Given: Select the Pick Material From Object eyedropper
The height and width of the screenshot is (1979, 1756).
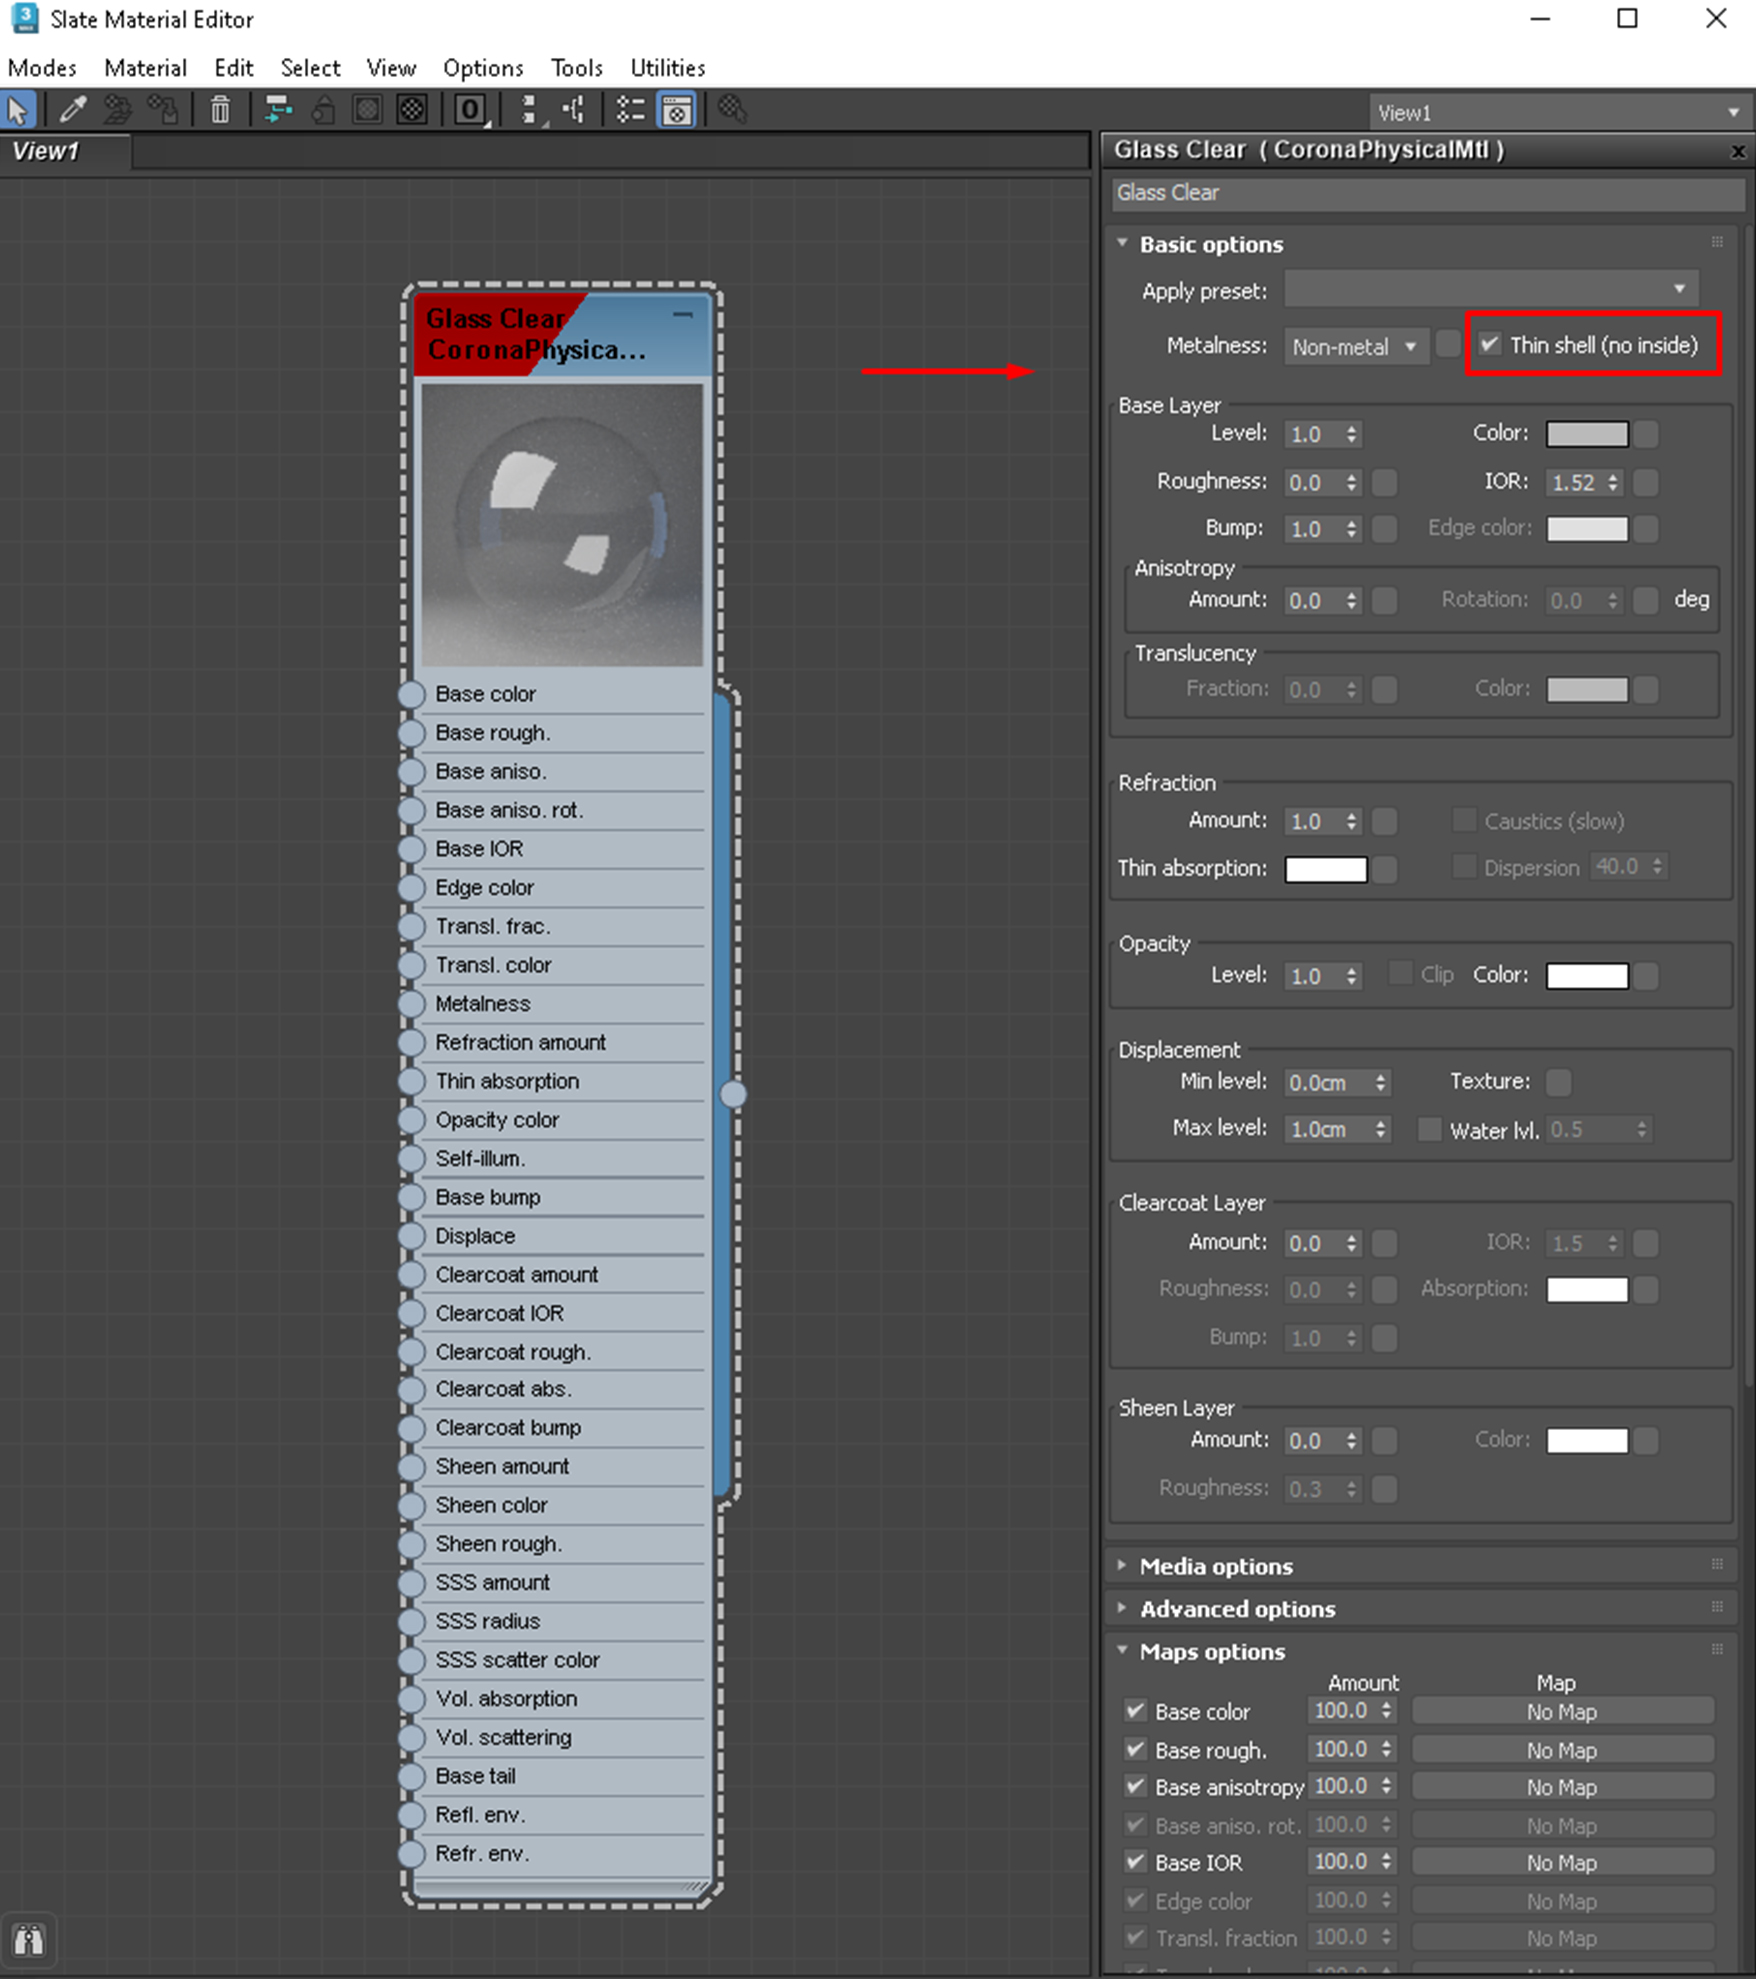Looking at the screenshot, I should pos(72,110).
